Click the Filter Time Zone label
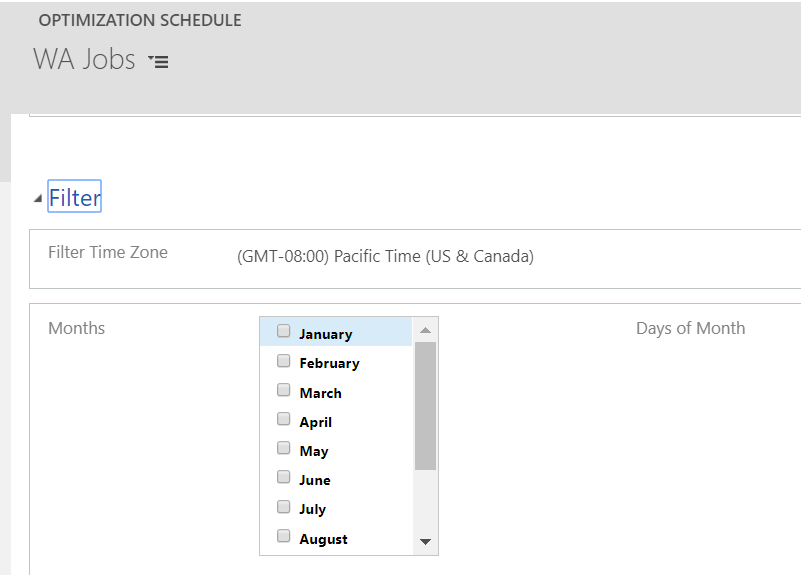 [108, 252]
